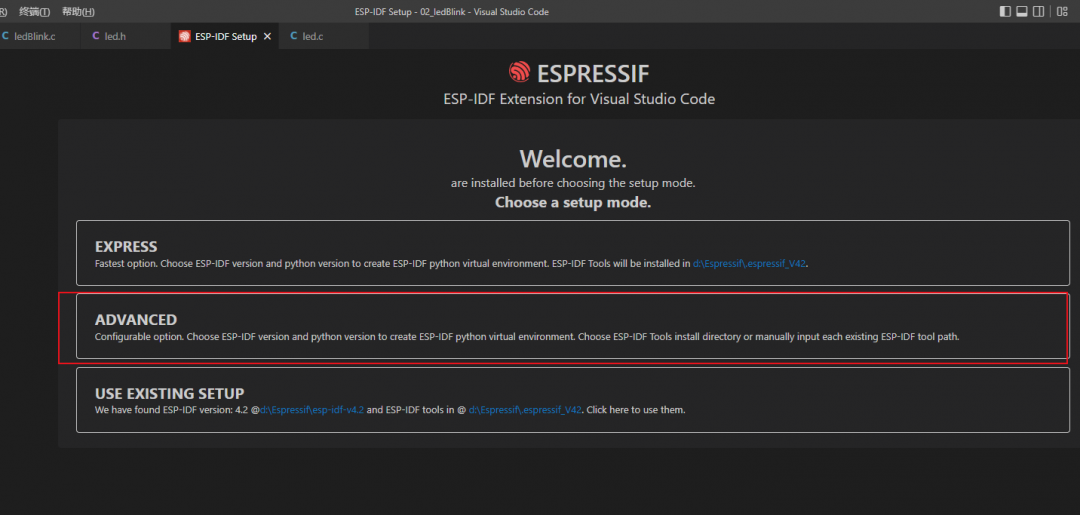Image resolution: width=1080 pixels, height=515 pixels.
Task: Toggle the bottom panel layout icon
Action: [1022, 12]
